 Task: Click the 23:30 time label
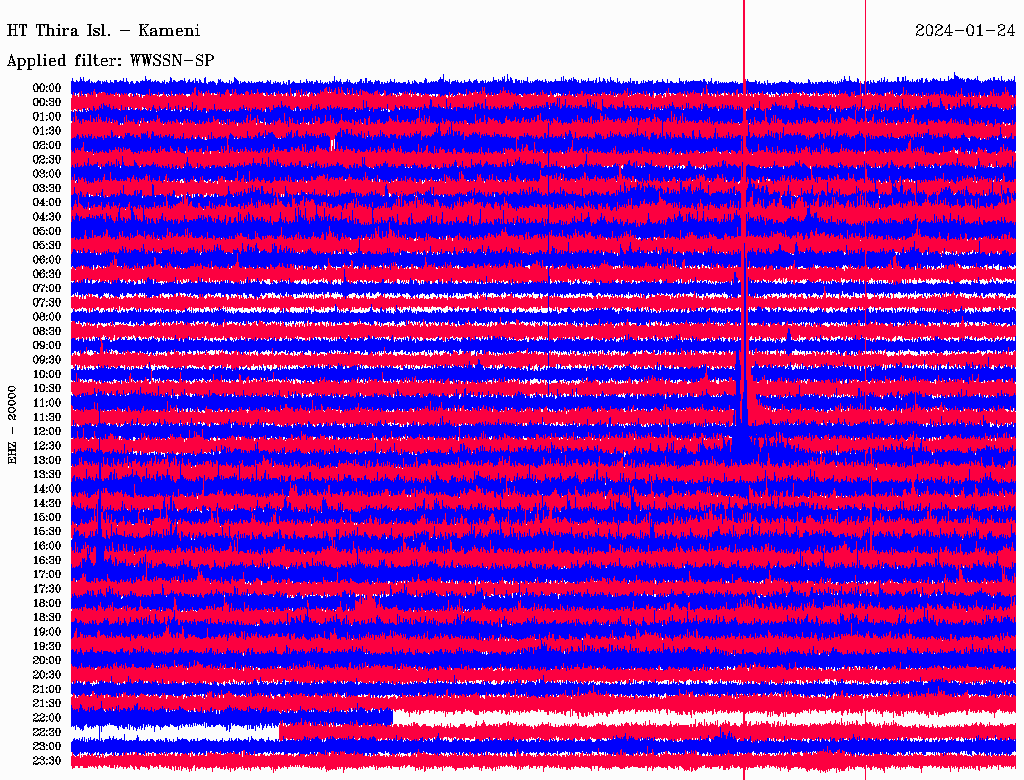tap(47, 761)
